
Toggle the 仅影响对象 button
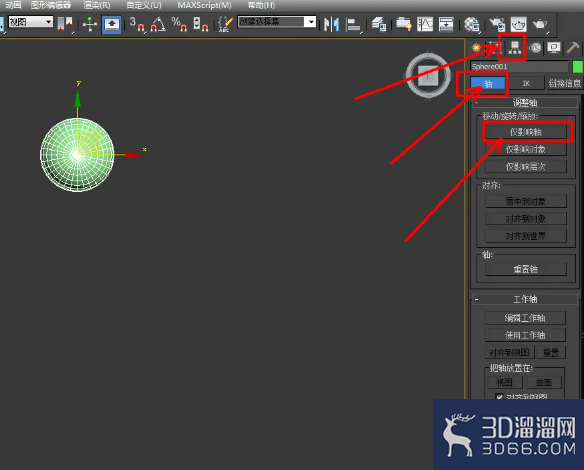[526, 149]
